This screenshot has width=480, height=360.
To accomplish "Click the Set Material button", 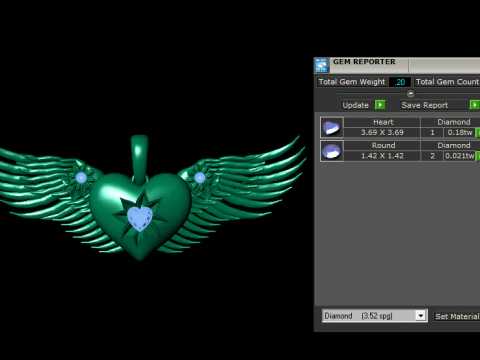I will pos(457,316).
